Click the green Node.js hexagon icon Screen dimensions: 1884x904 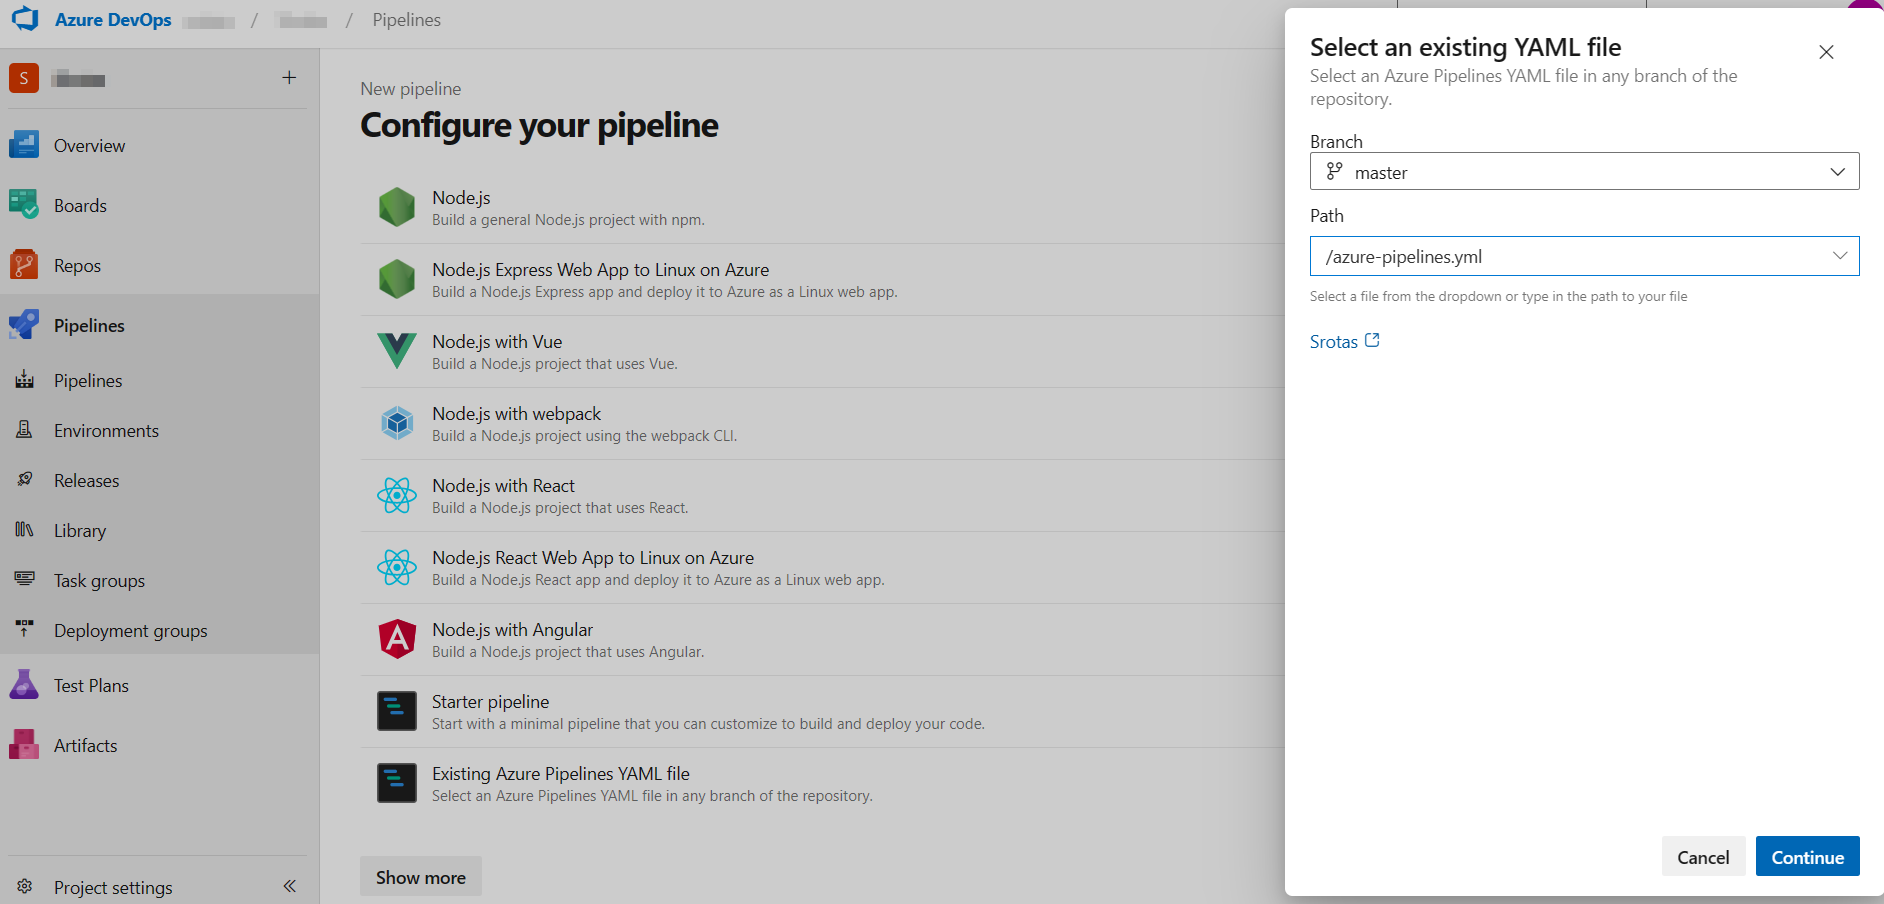[x=397, y=207]
